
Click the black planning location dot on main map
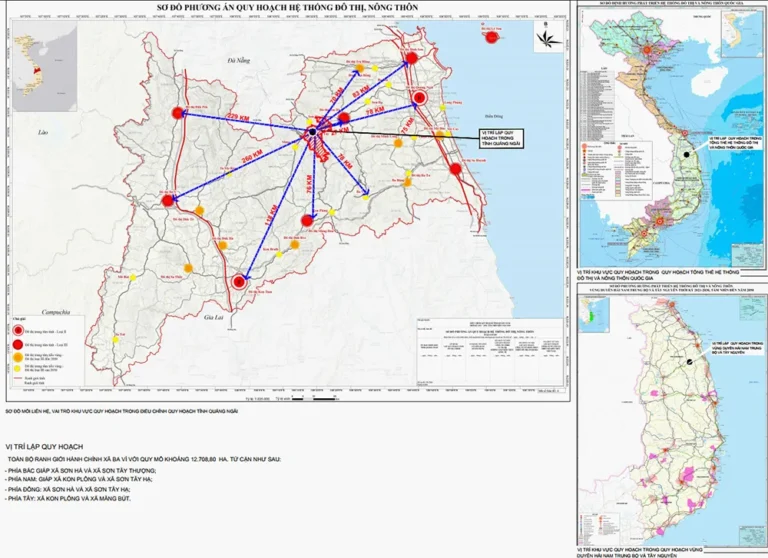[x=312, y=132]
